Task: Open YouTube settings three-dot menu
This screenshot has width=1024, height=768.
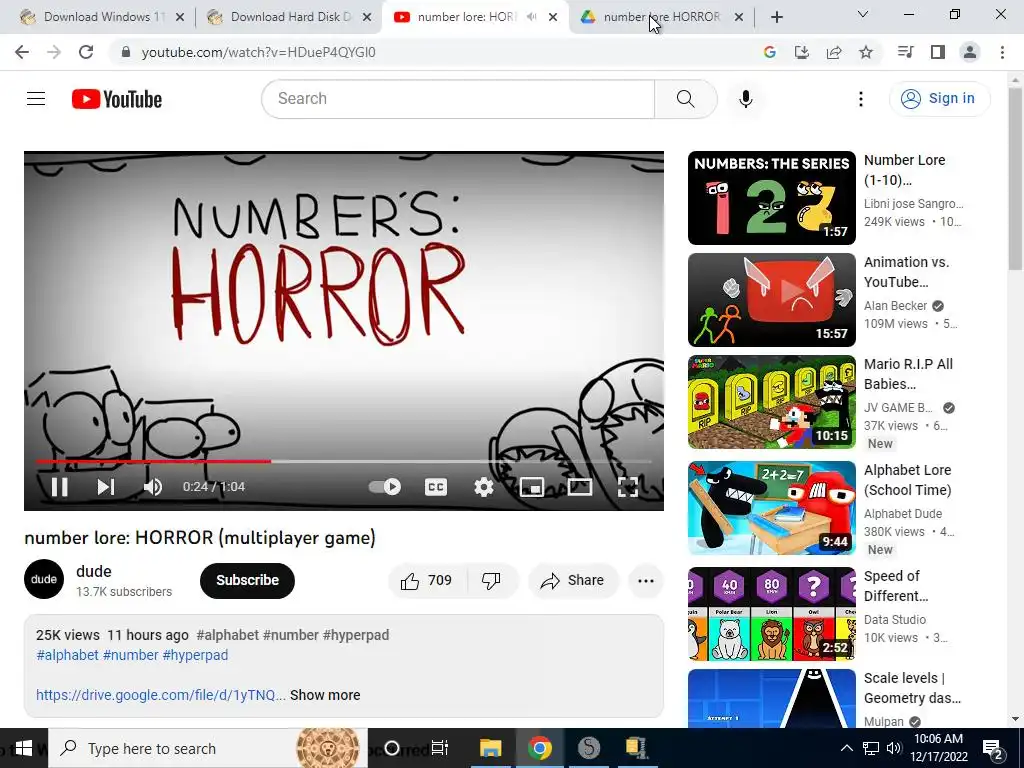Action: (x=861, y=99)
